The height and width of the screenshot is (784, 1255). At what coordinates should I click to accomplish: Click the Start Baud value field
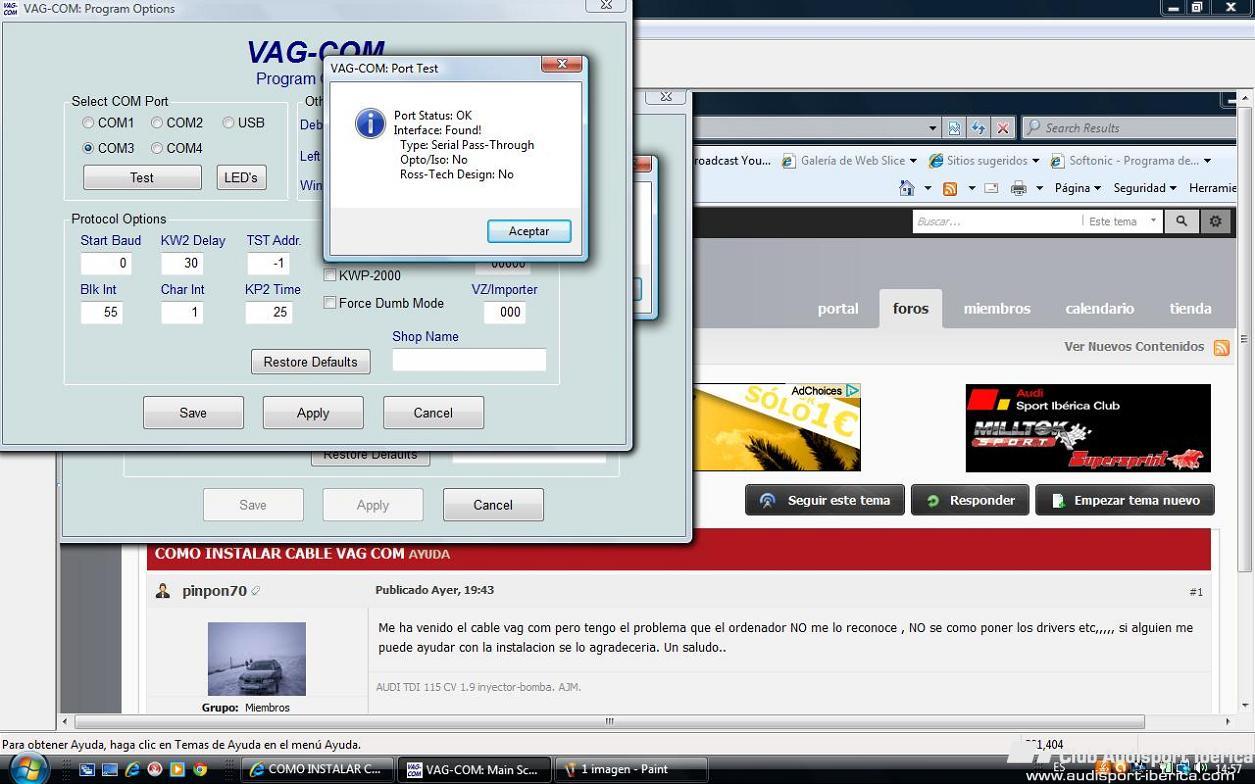click(x=106, y=264)
